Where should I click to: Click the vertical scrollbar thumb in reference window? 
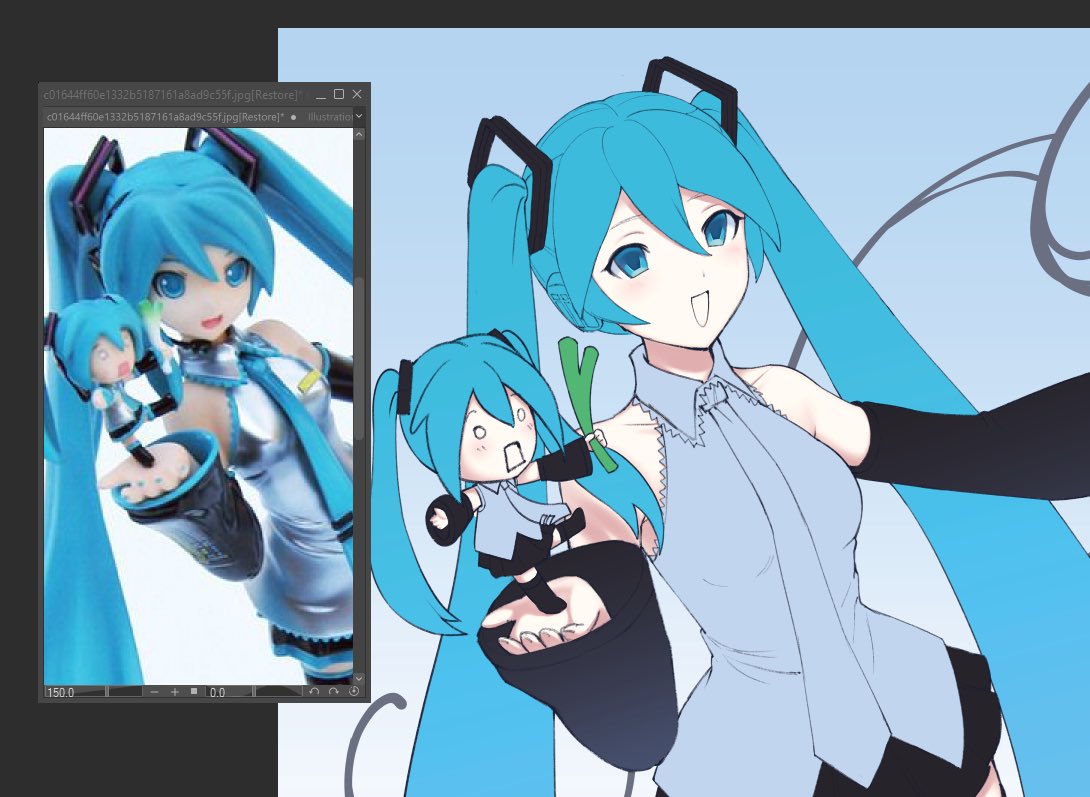click(x=359, y=358)
